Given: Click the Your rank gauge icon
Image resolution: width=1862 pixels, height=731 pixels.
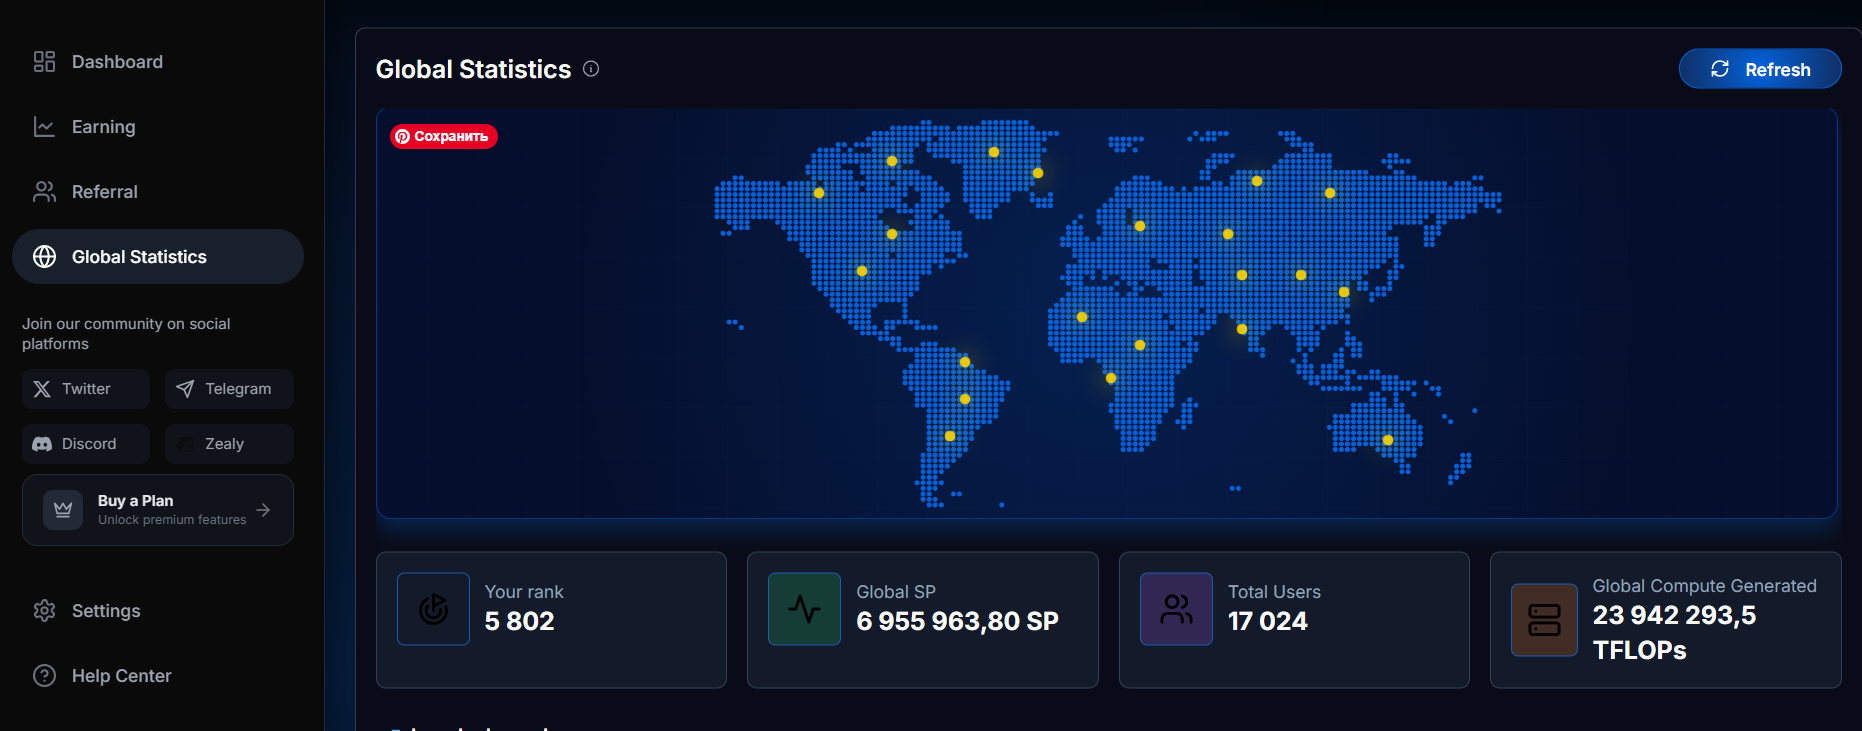Looking at the screenshot, I should 433,609.
